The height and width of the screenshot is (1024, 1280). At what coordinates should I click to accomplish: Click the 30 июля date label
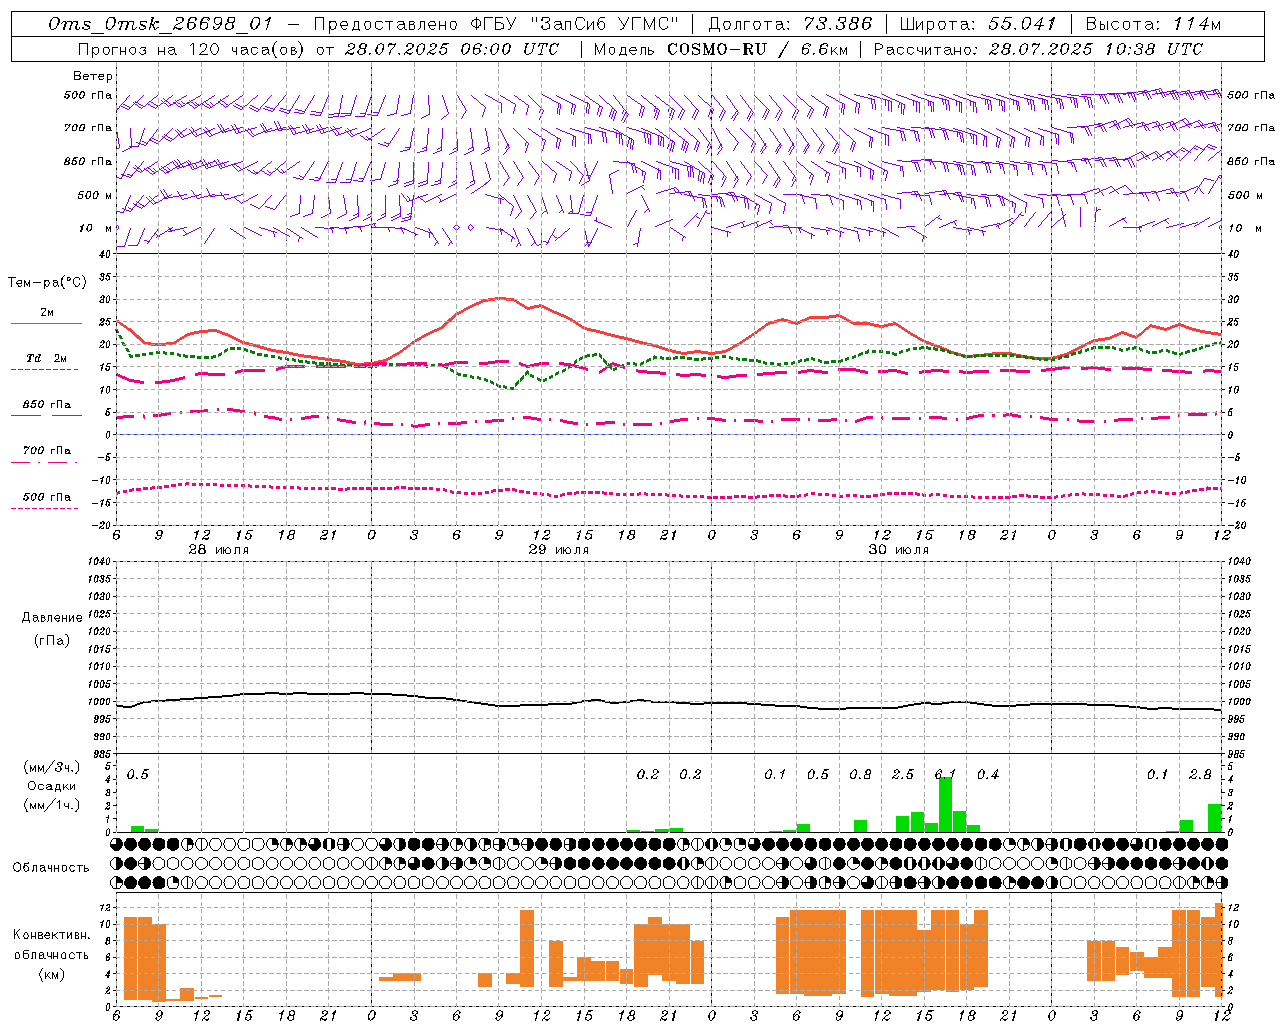coord(899,550)
